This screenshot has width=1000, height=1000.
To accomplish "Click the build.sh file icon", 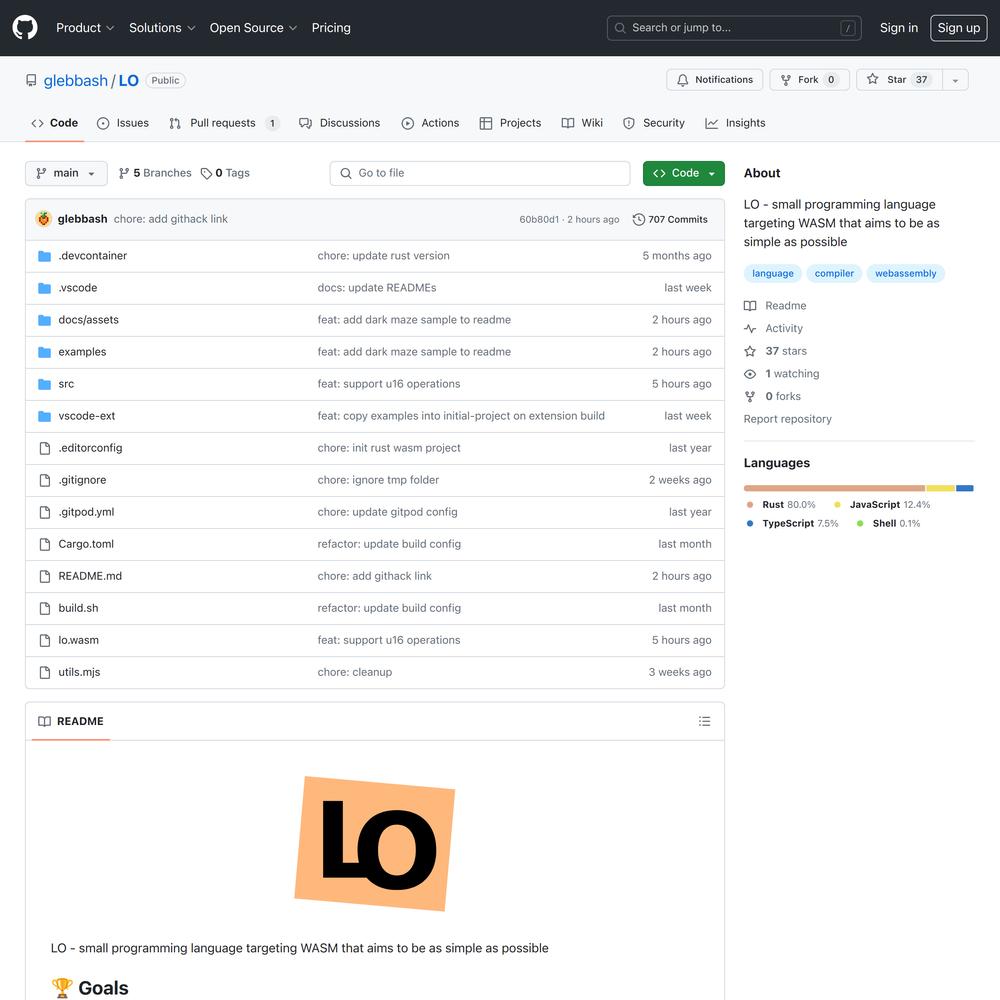I will tap(45, 608).
